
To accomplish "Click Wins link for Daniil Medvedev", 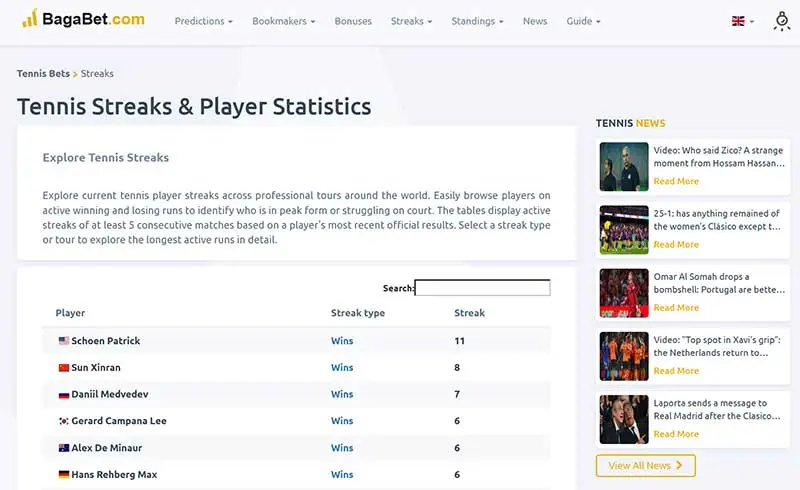I will click(342, 394).
